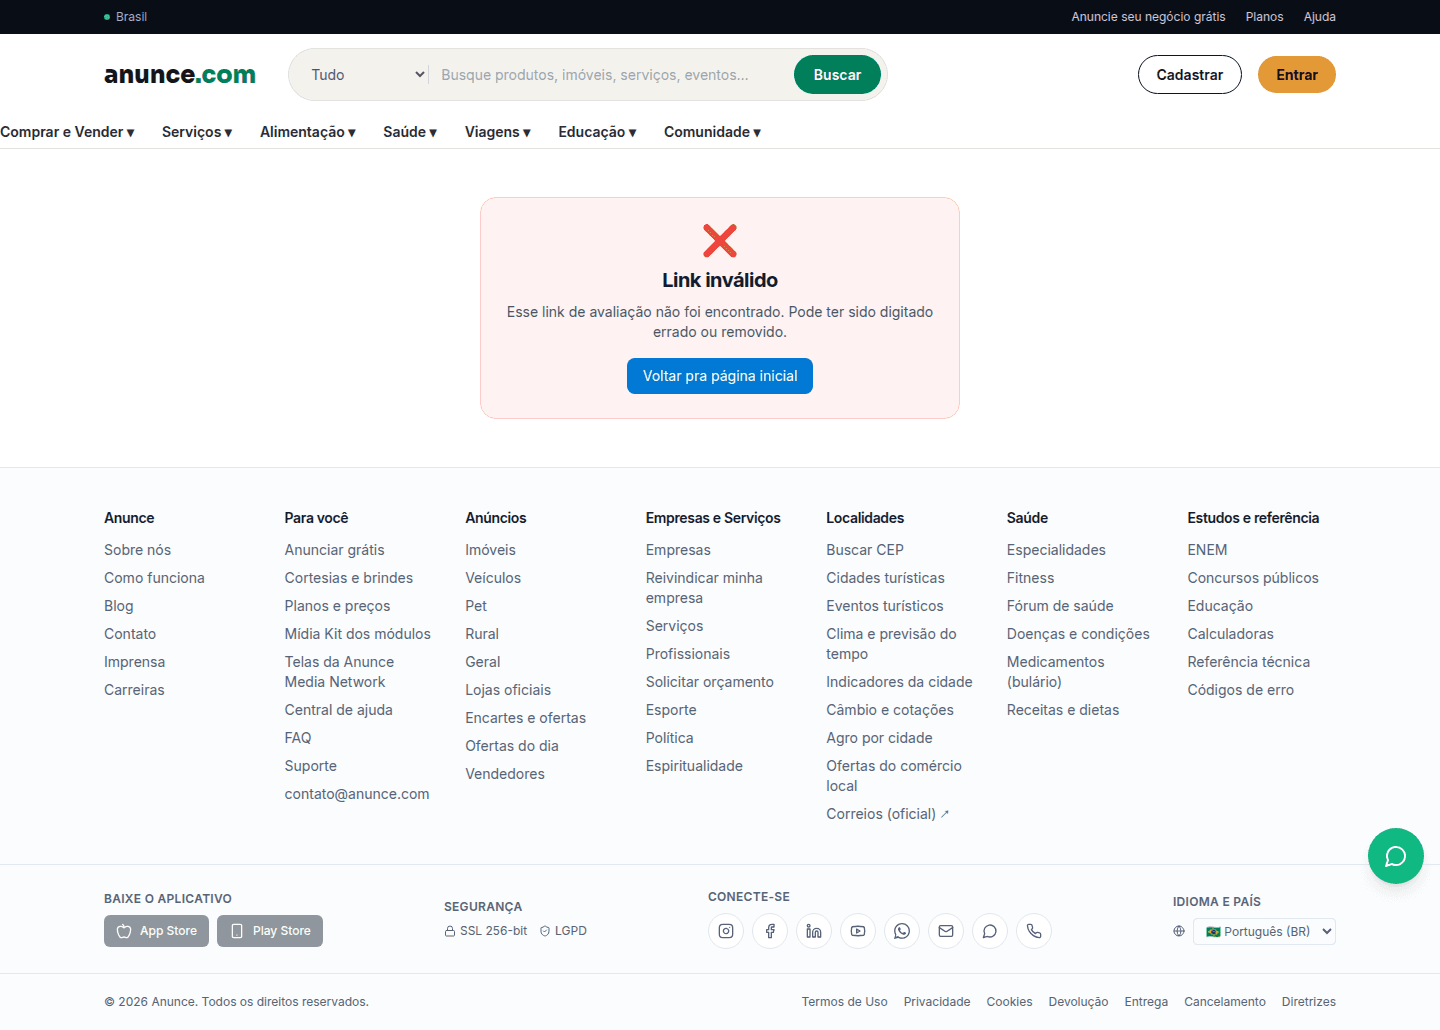Open the green floating chat widget

tap(1396, 856)
